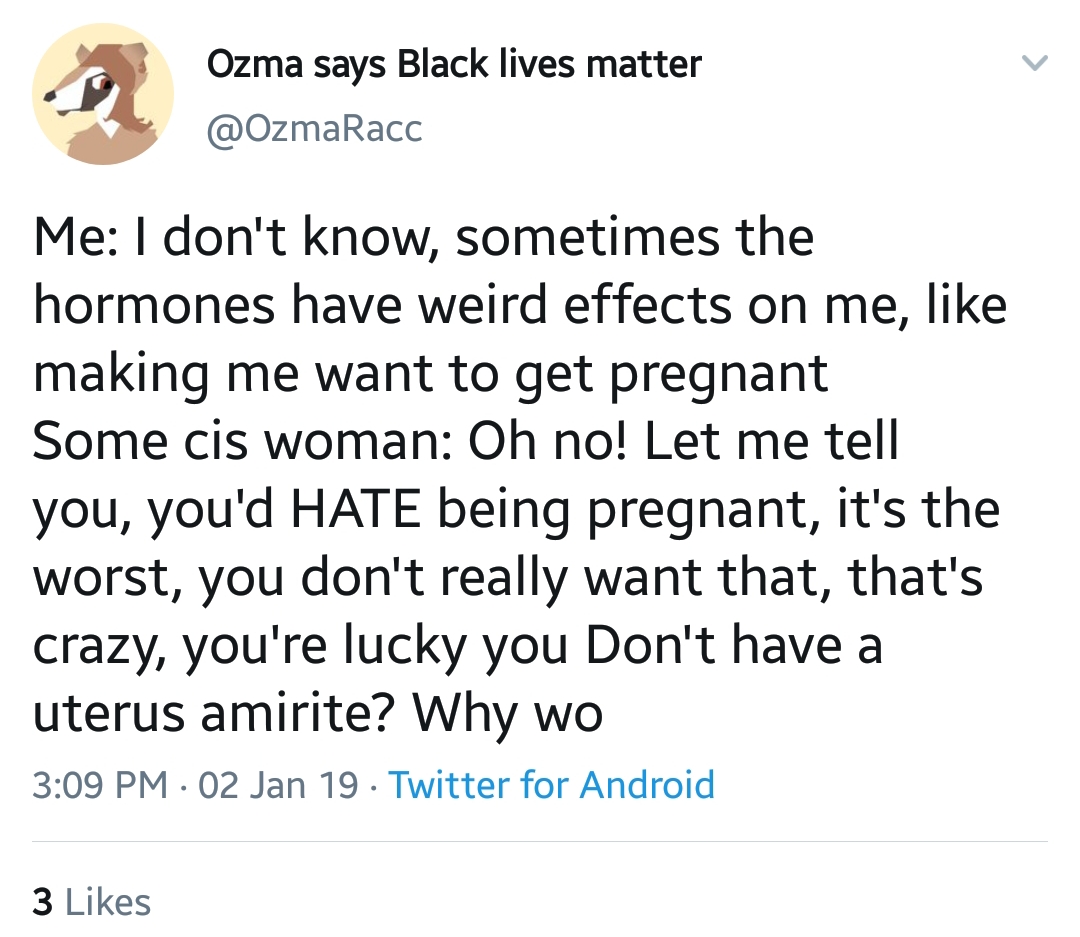Click the @OzmaRacc handle

[x=314, y=128]
